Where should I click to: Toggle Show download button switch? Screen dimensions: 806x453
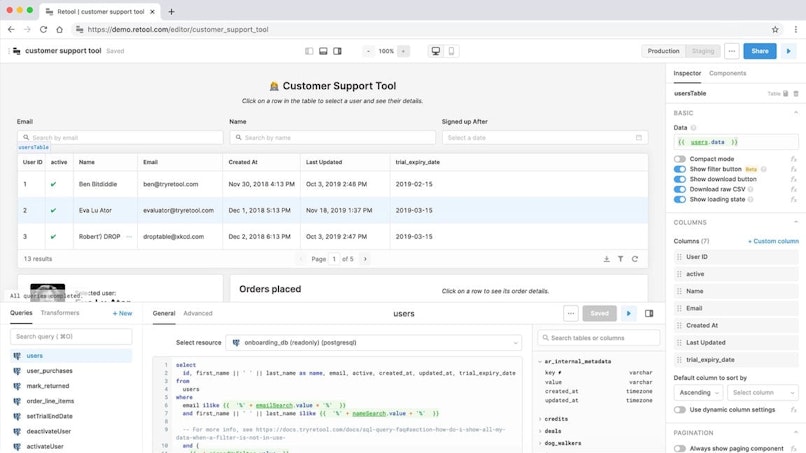click(680, 179)
